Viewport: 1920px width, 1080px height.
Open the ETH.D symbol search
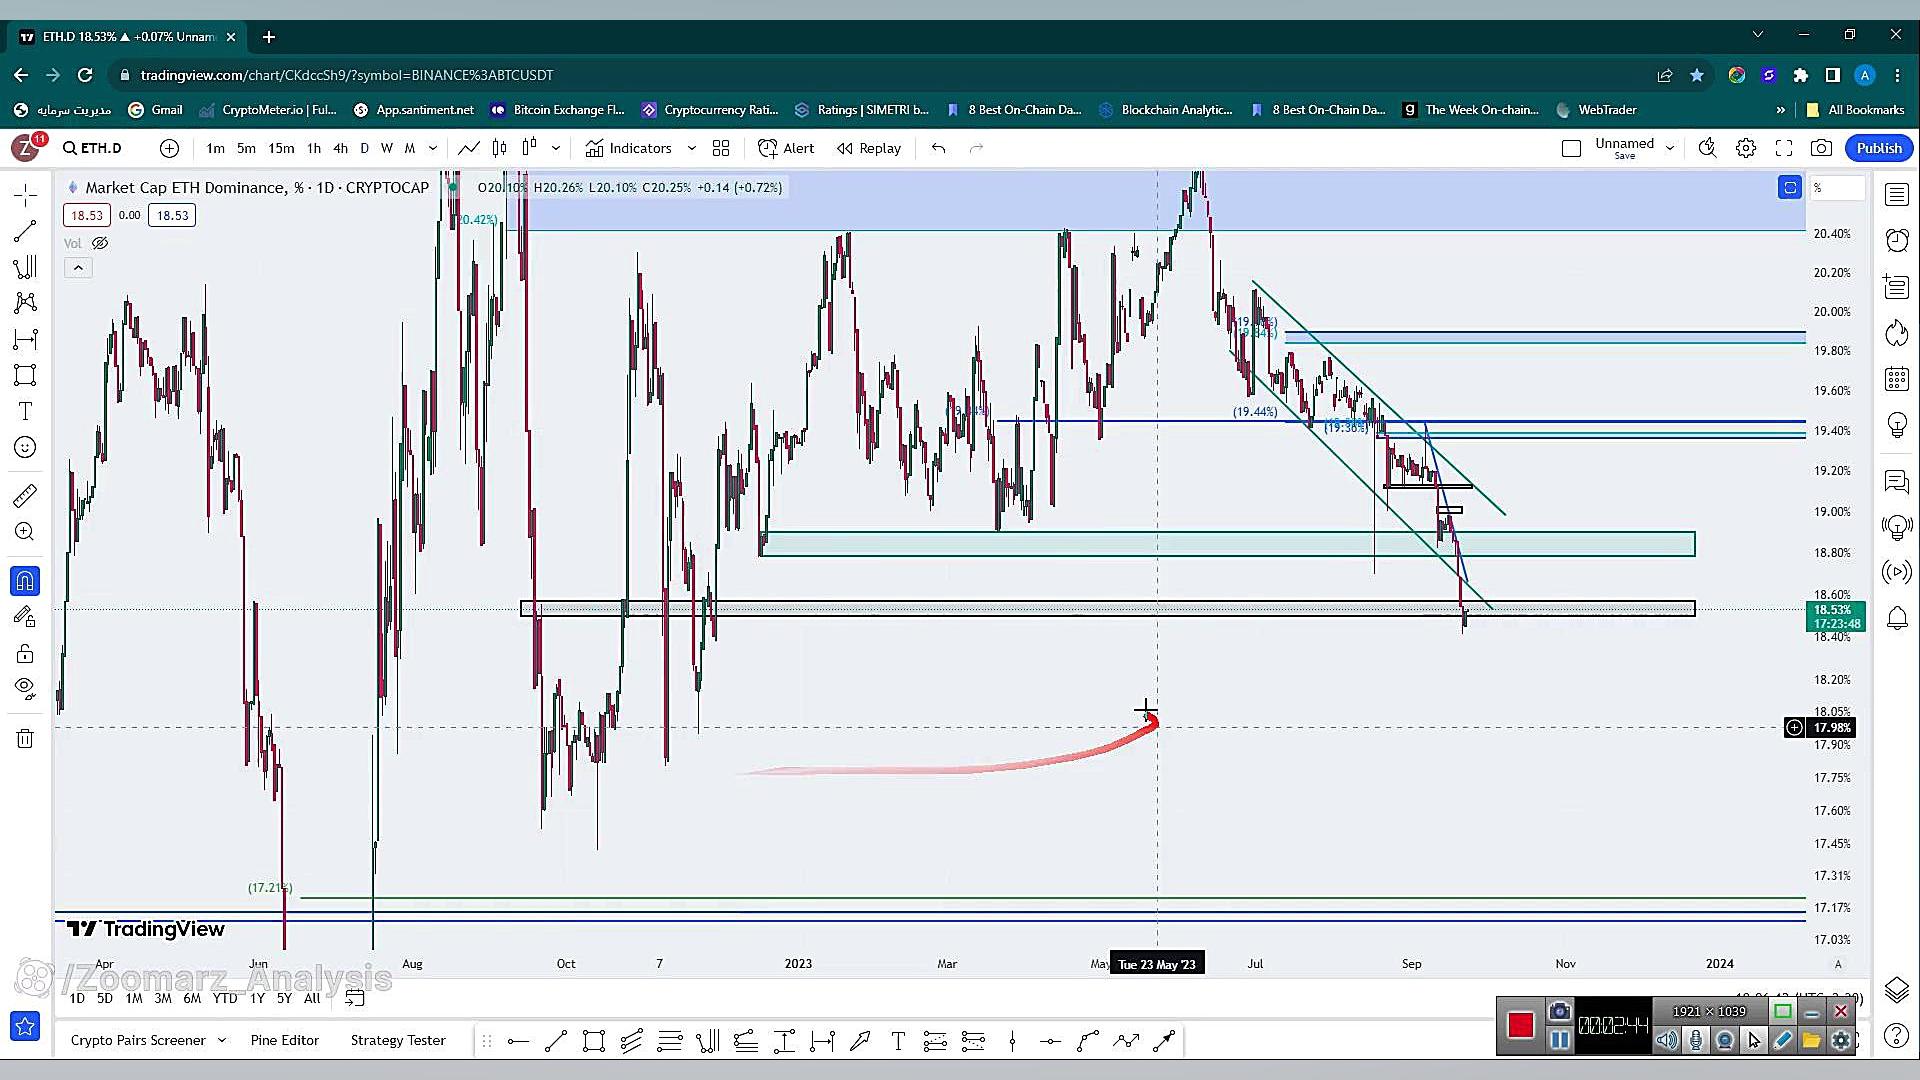tap(93, 148)
